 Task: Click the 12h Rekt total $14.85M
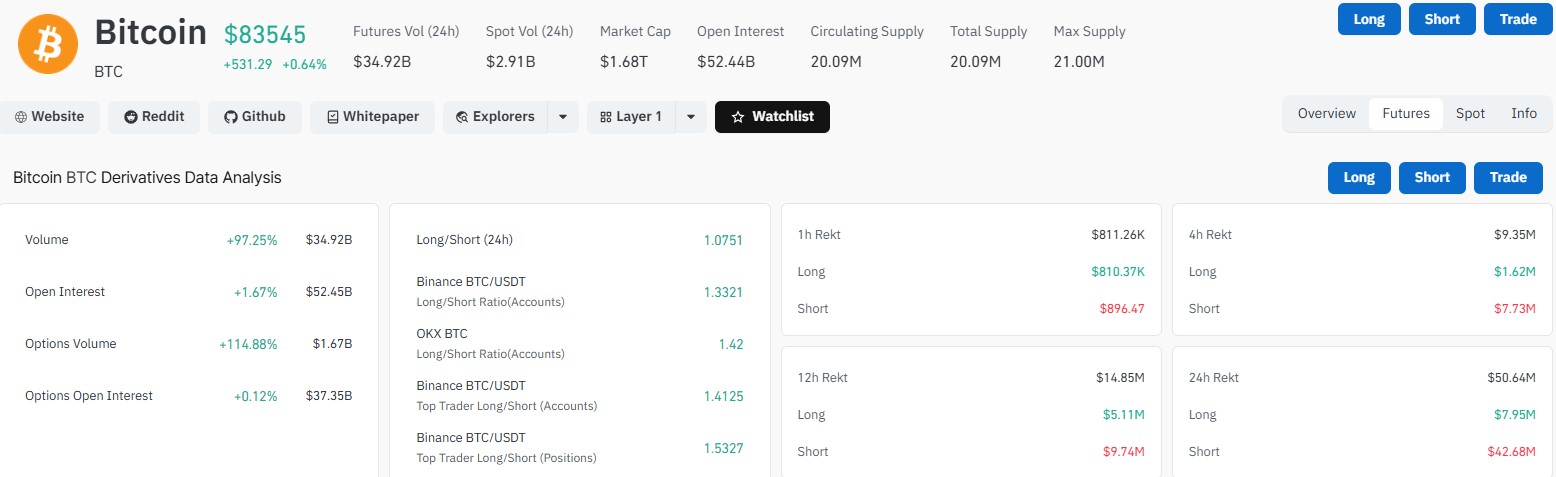(x=1120, y=378)
